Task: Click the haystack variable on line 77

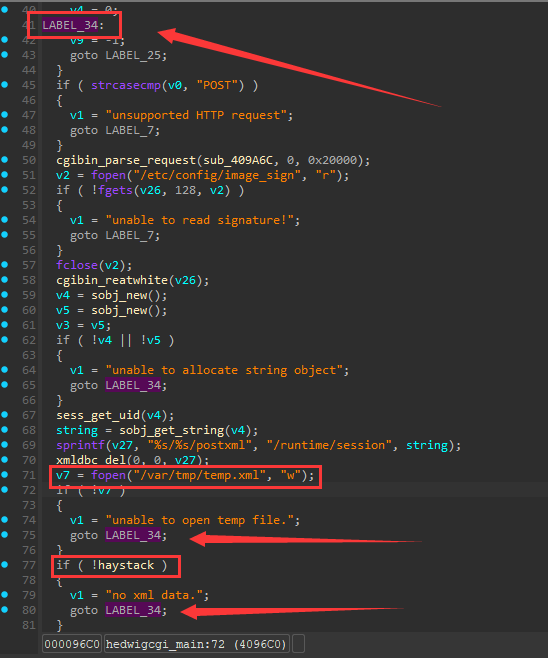Action: coord(126,565)
